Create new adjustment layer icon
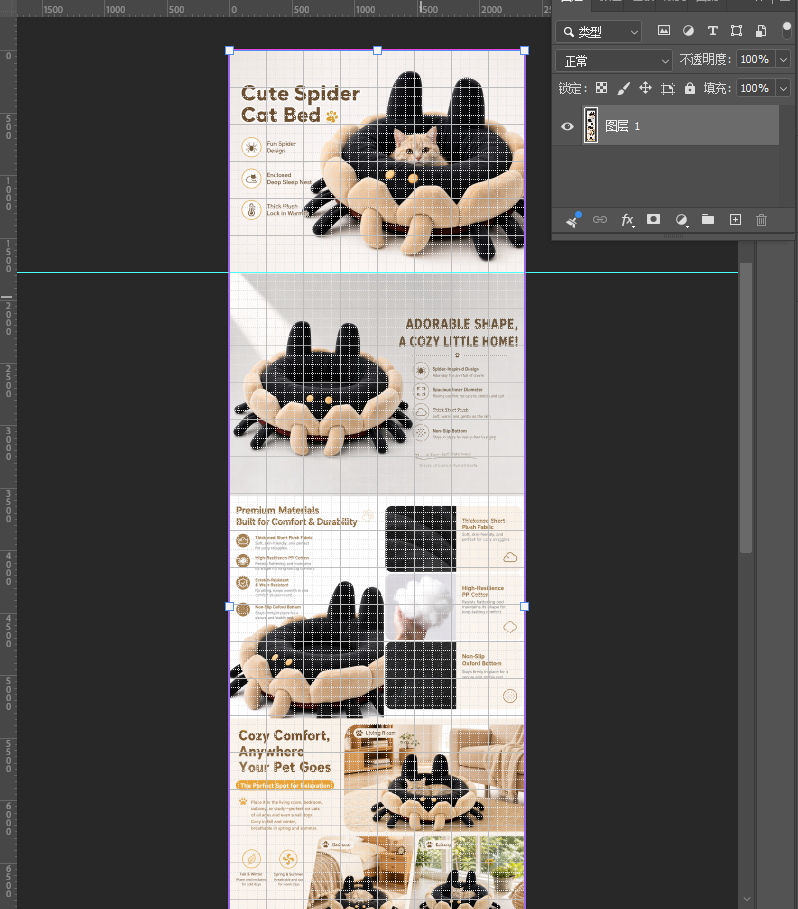 (682, 220)
